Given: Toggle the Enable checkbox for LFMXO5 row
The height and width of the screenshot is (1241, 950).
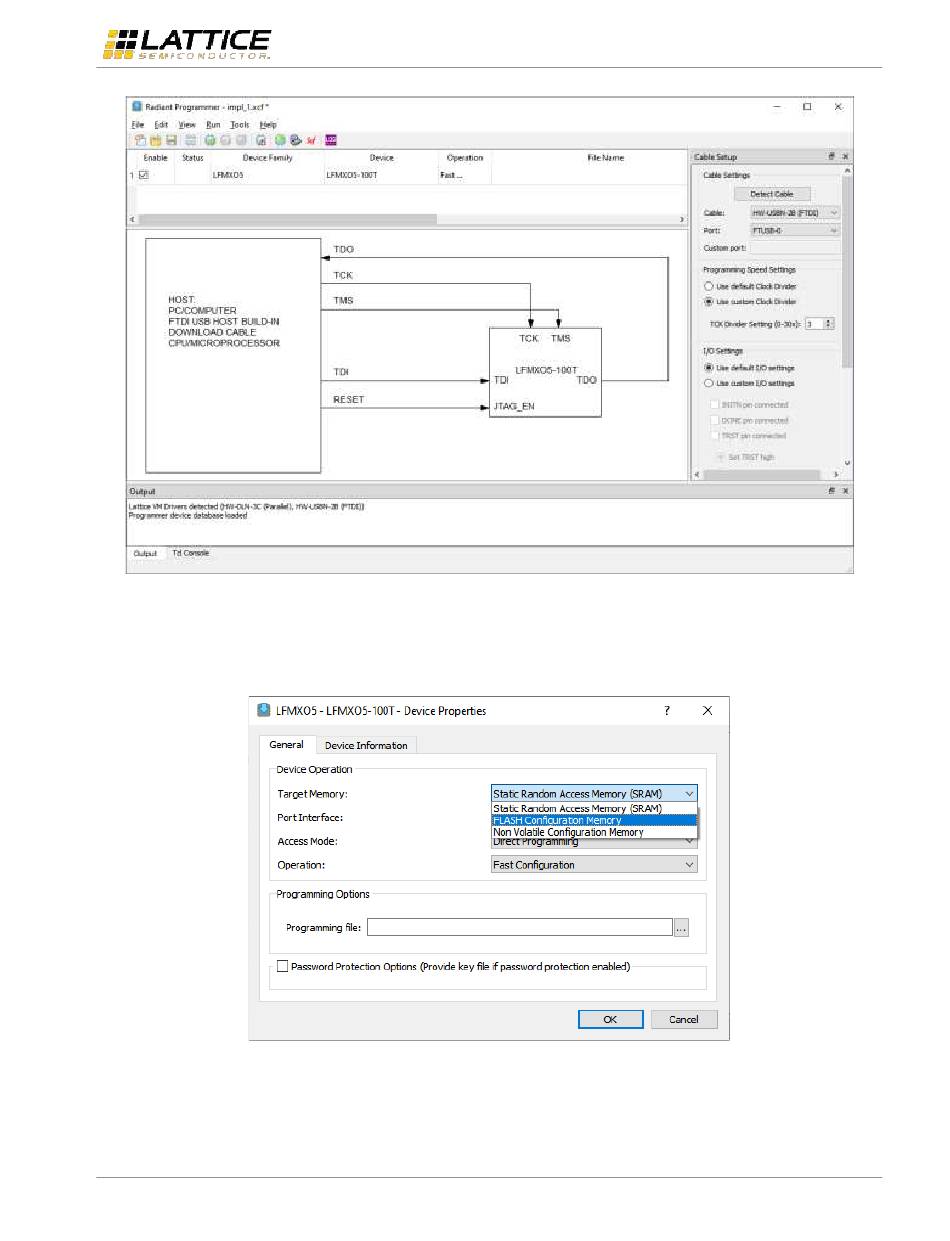Looking at the screenshot, I should click(143, 175).
